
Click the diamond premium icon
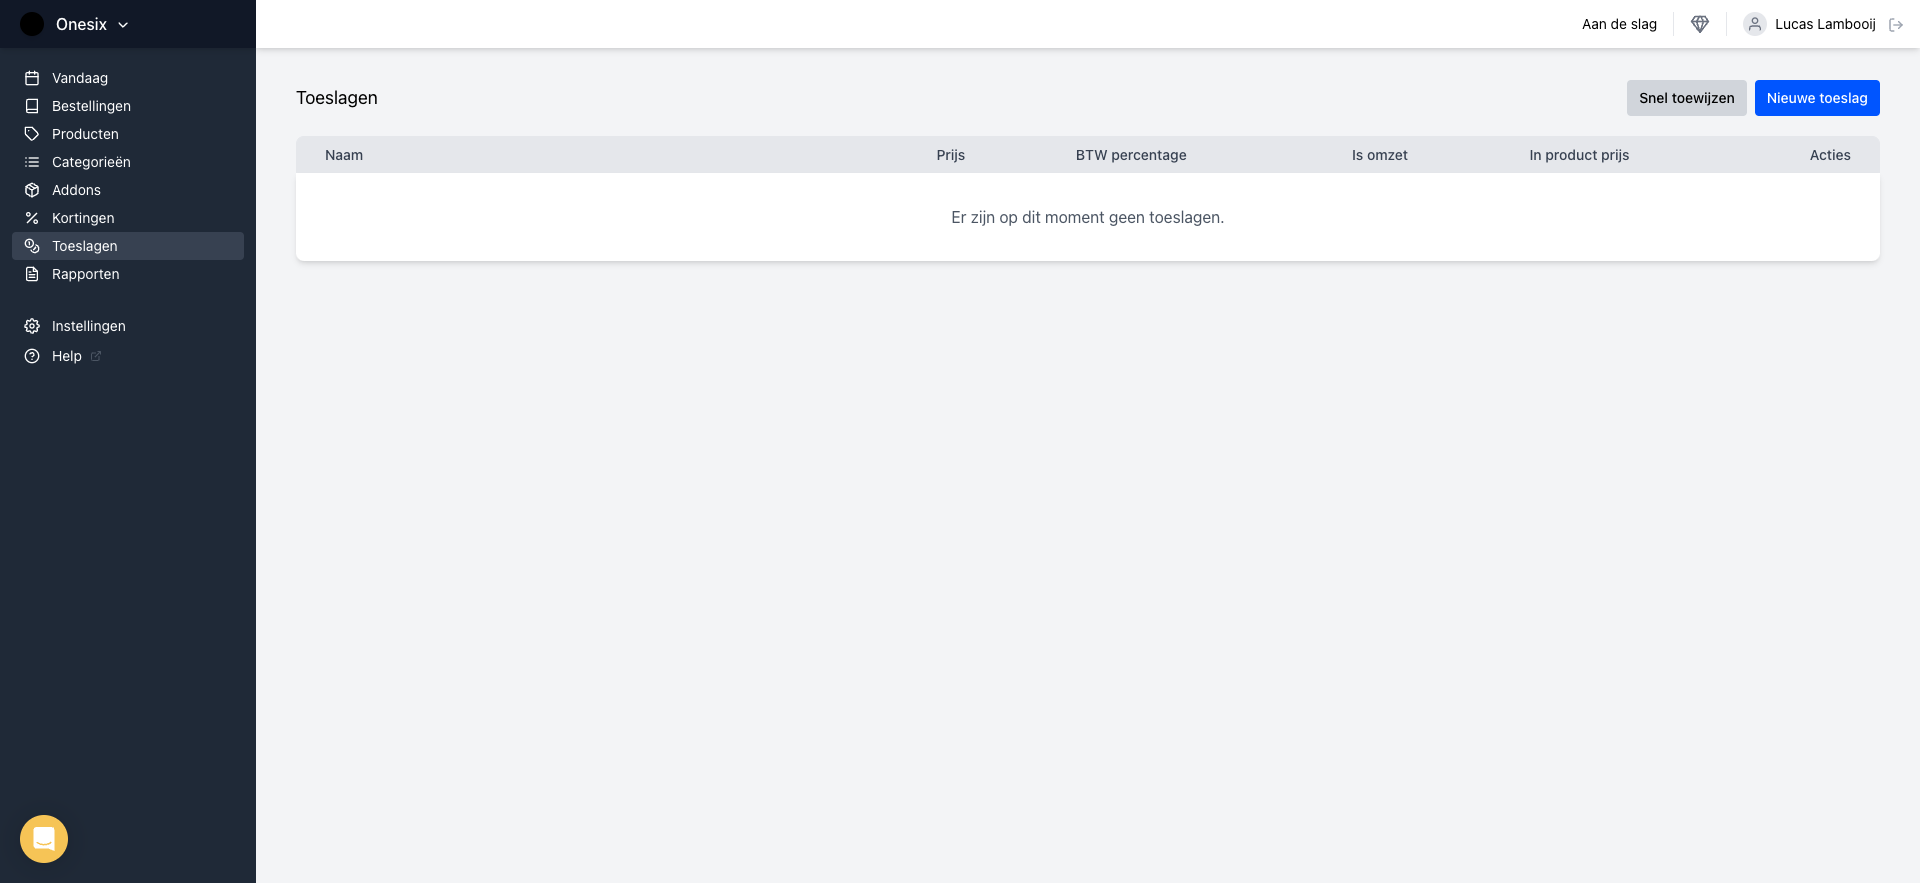tap(1700, 24)
